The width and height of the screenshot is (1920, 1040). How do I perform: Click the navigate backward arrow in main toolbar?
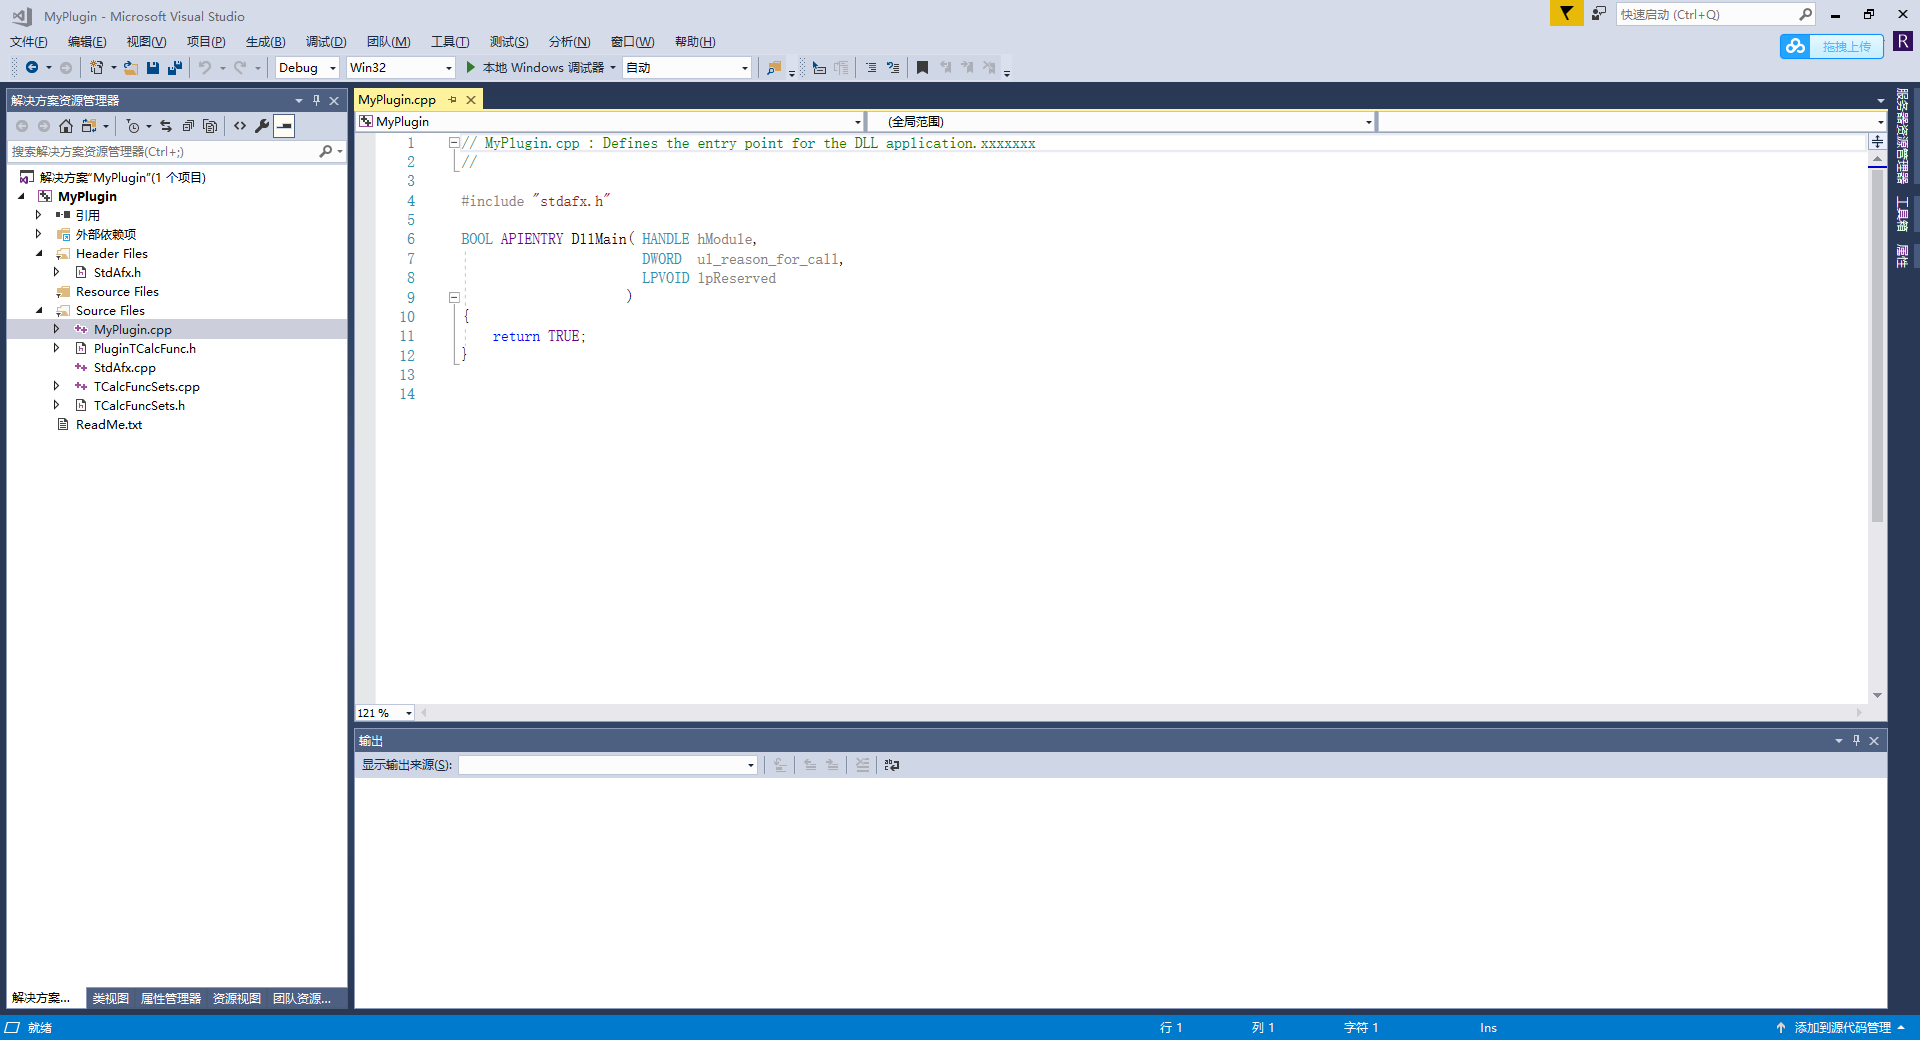coord(32,68)
